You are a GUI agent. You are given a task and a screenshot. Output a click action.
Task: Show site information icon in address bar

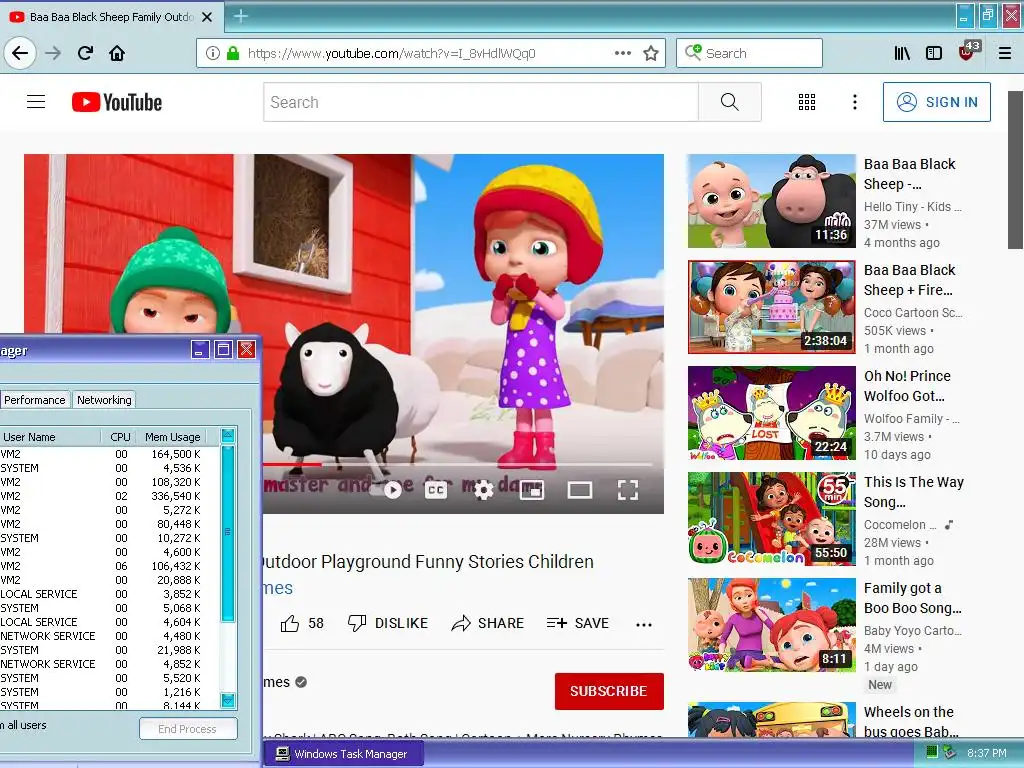[x=213, y=53]
